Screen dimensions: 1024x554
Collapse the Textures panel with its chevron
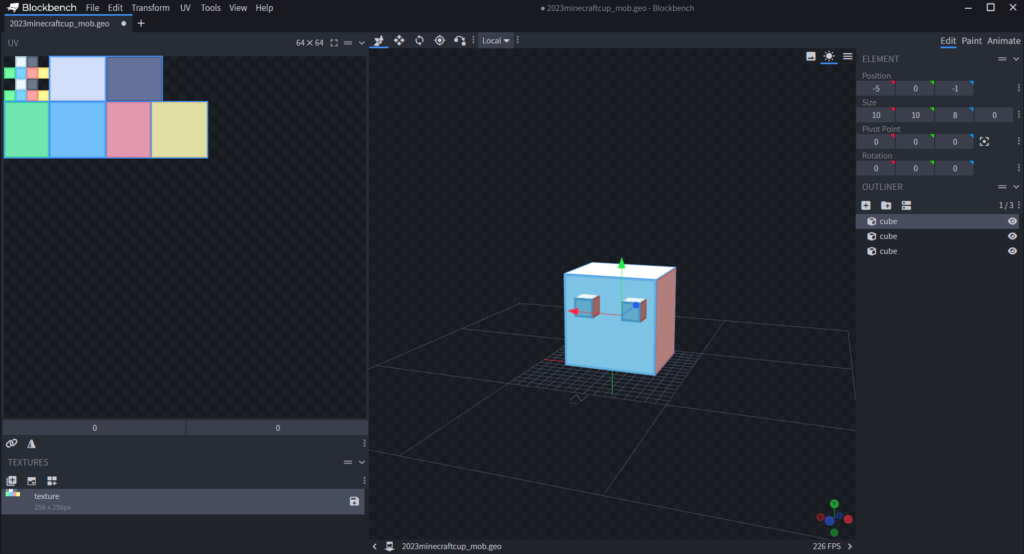(x=362, y=462)
